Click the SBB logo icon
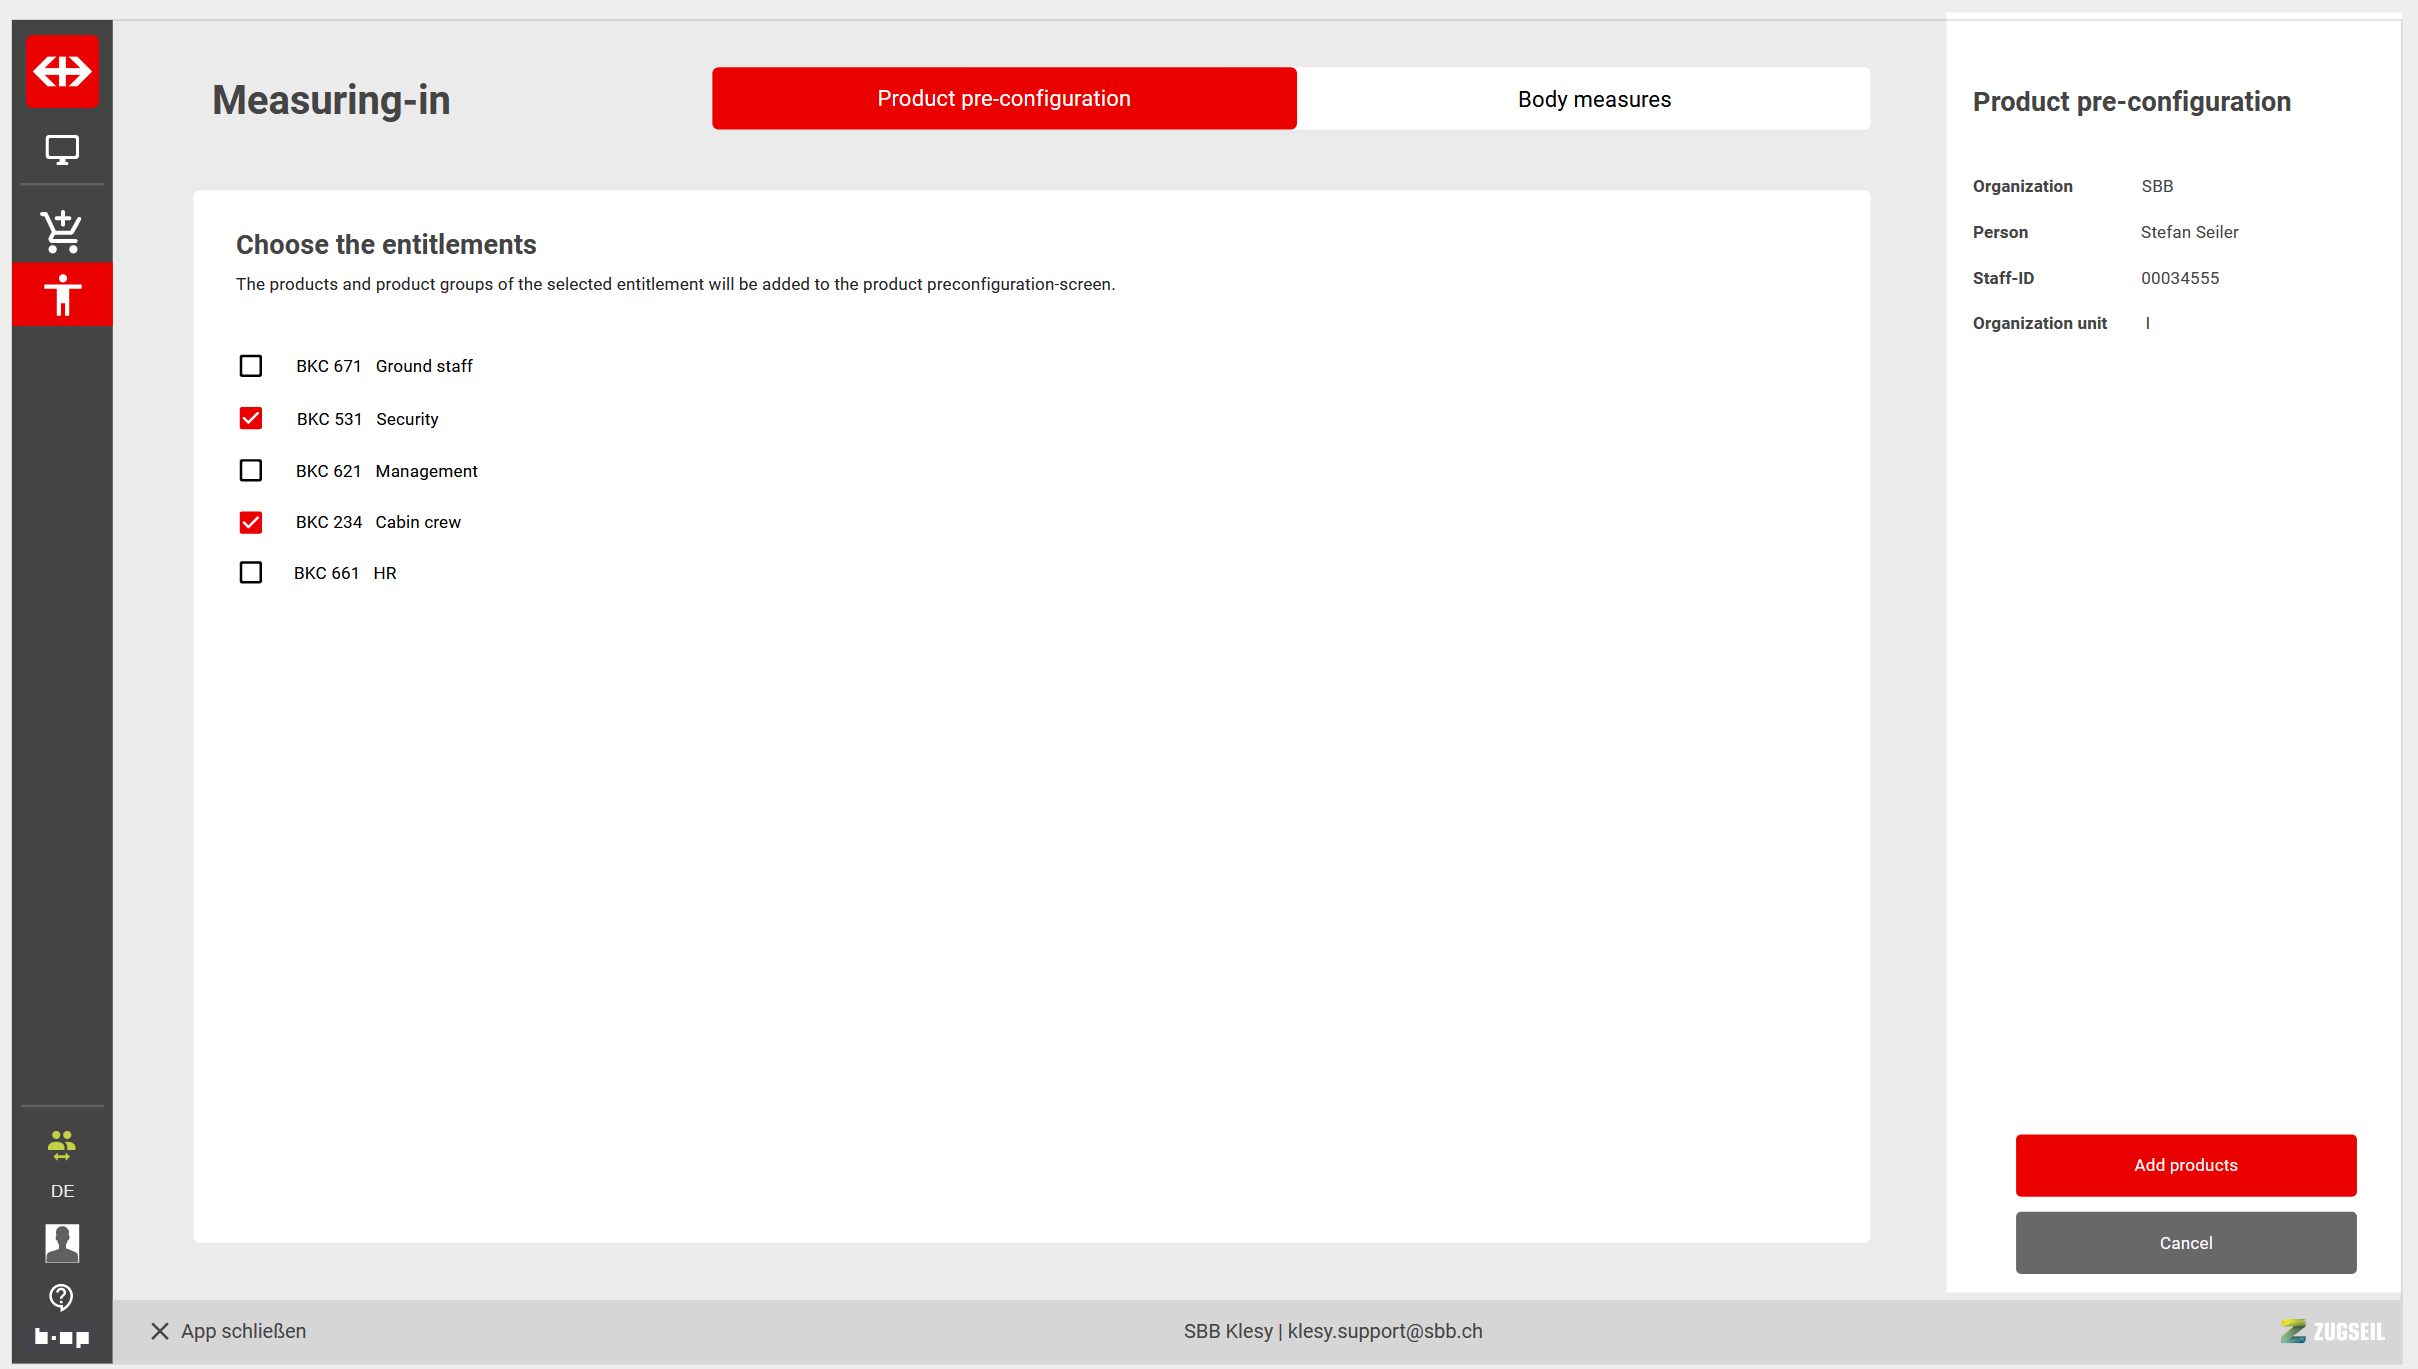The image size is (2418, 1369). (x=62, y=71)
